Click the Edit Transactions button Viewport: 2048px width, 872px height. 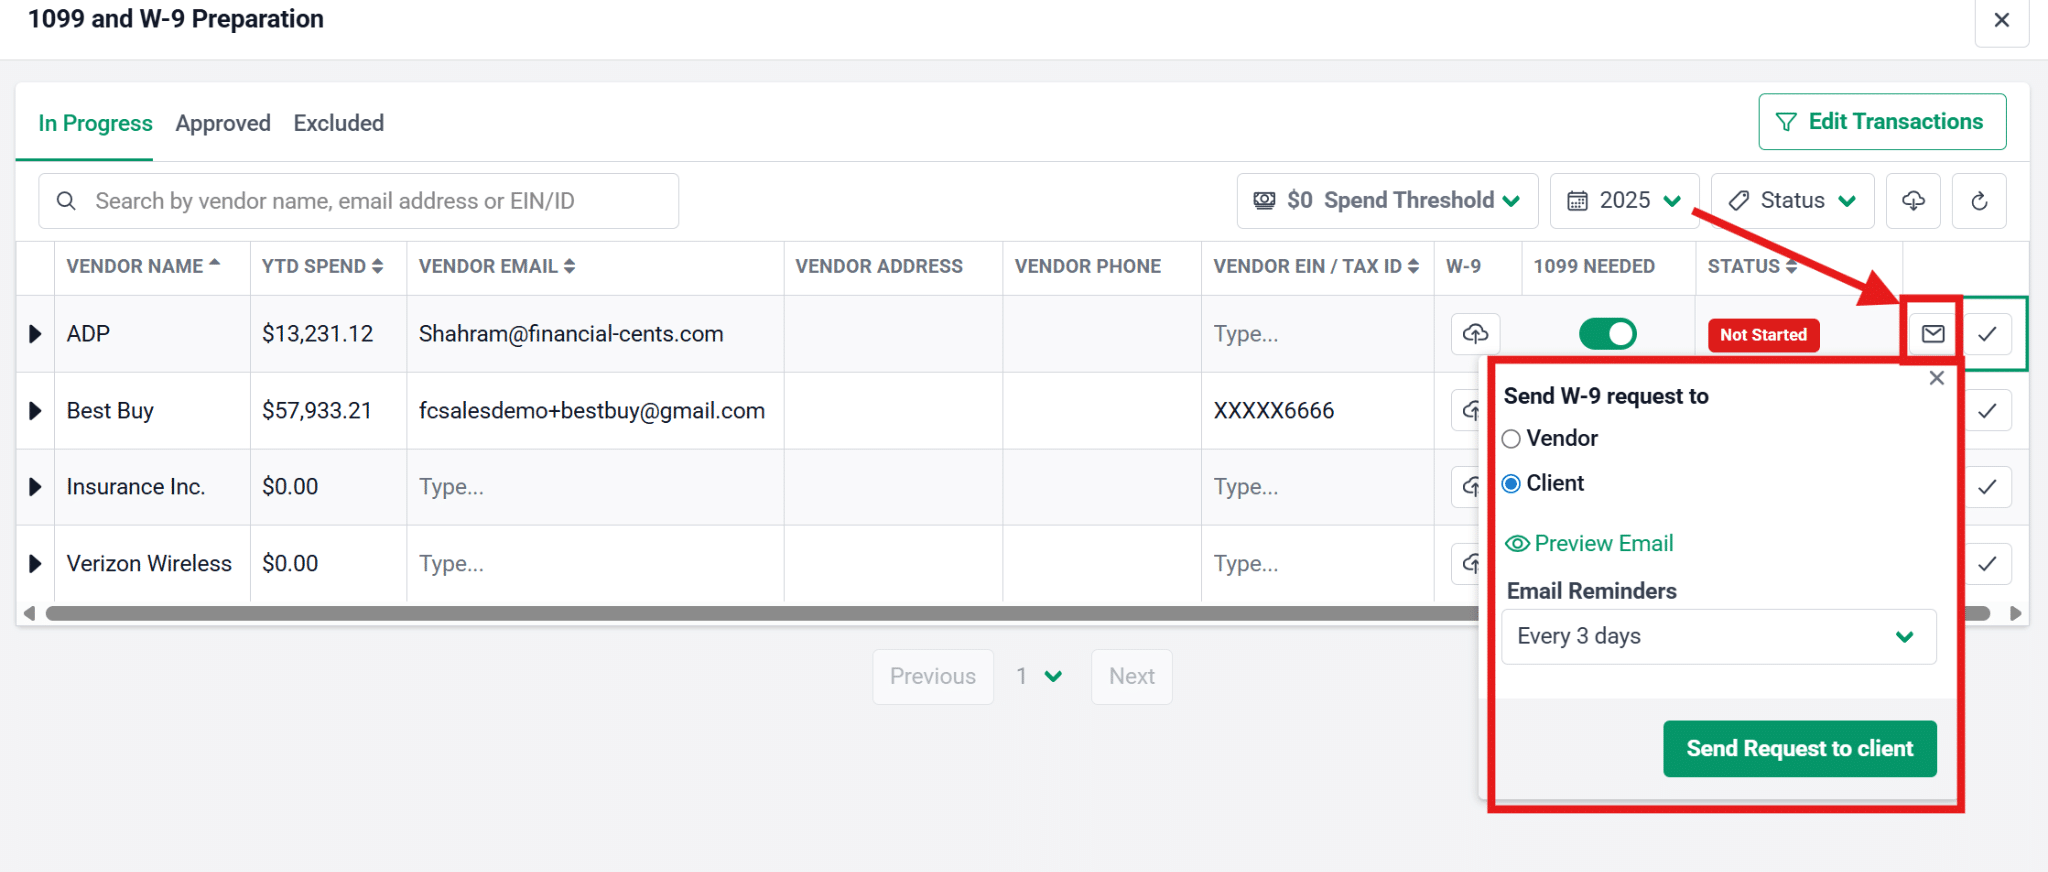click(x=1882, y=122)
